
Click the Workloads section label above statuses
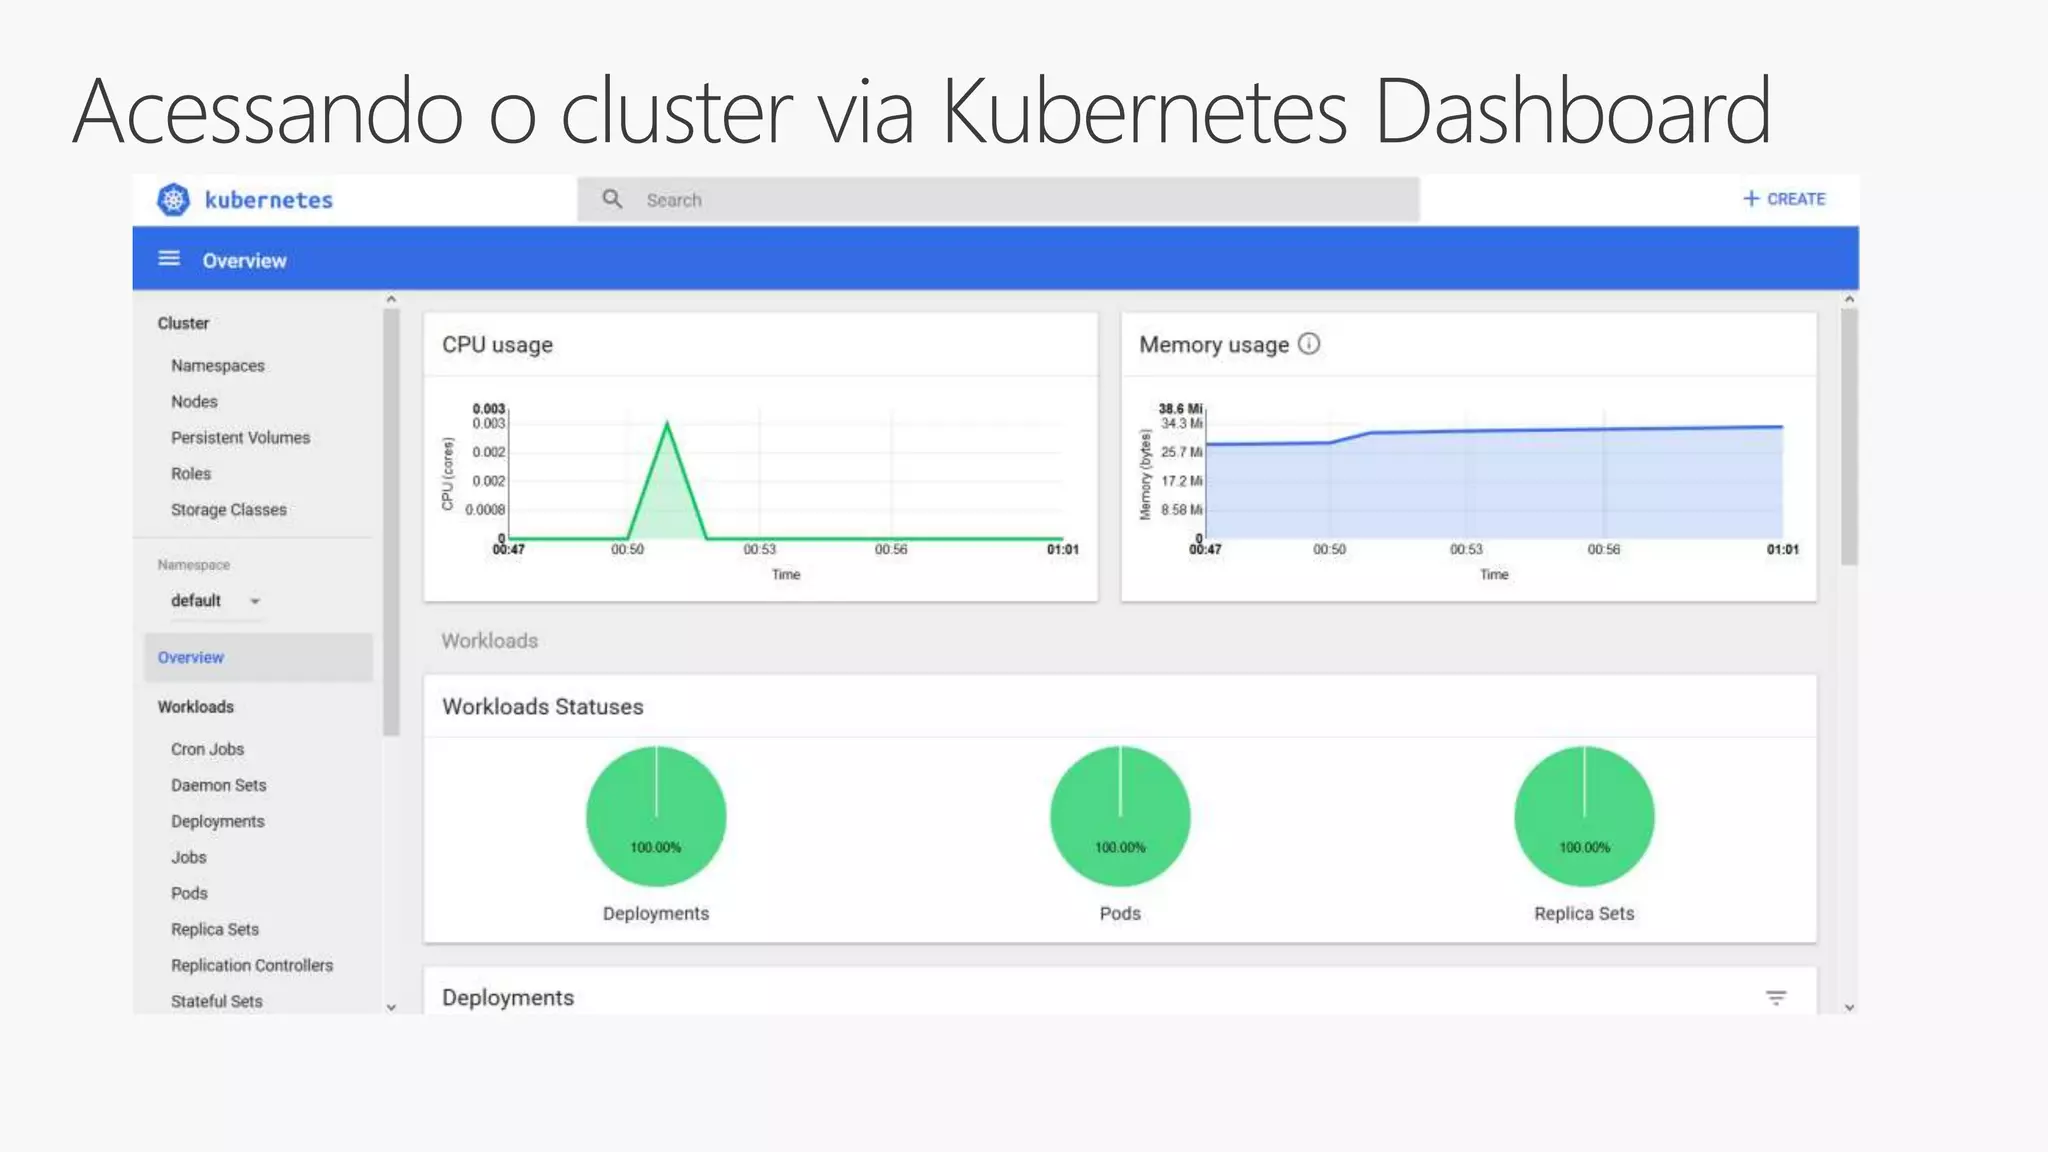(490, 641)
